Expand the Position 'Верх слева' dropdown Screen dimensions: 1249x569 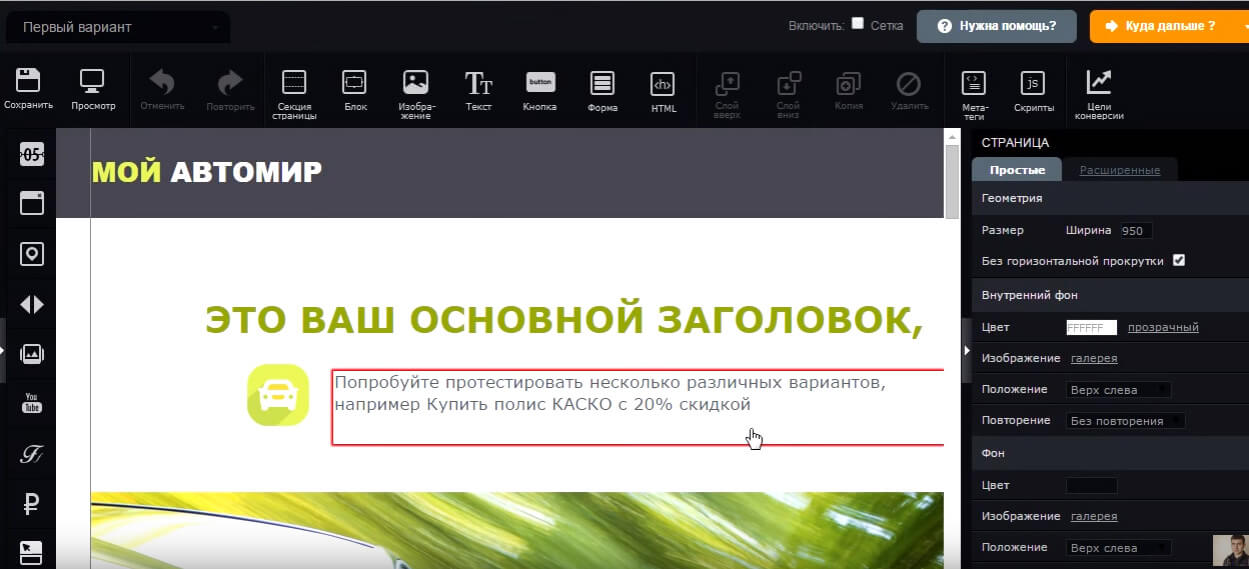1118,390
